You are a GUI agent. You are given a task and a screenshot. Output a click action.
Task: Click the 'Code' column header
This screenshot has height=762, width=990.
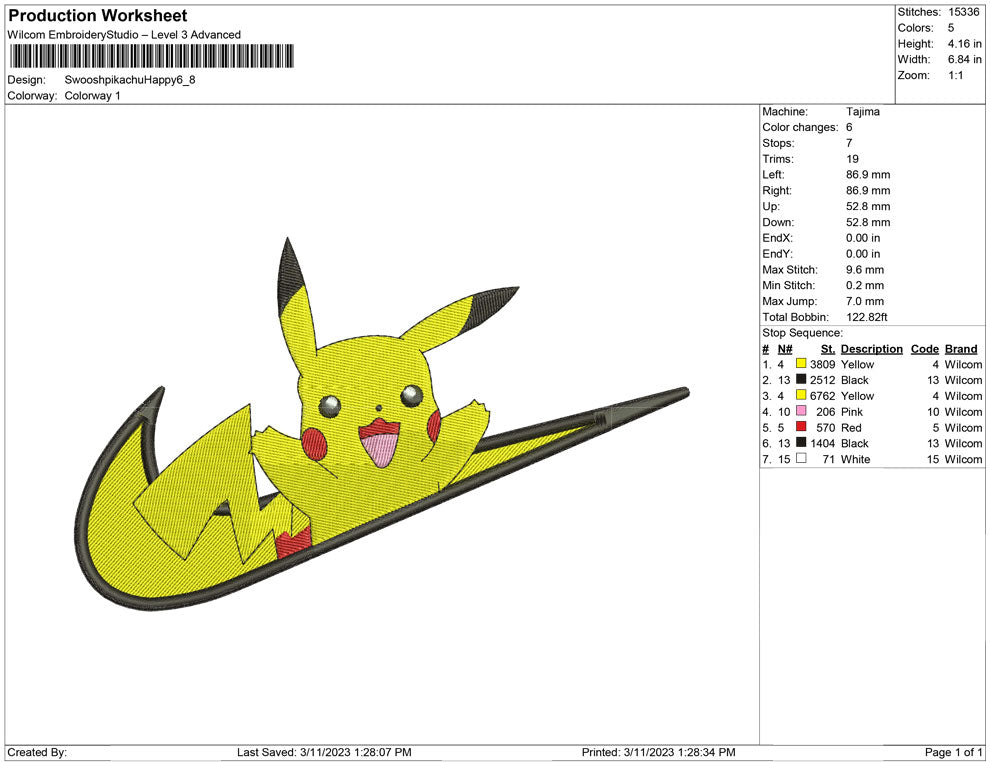(x=924, y=348)
